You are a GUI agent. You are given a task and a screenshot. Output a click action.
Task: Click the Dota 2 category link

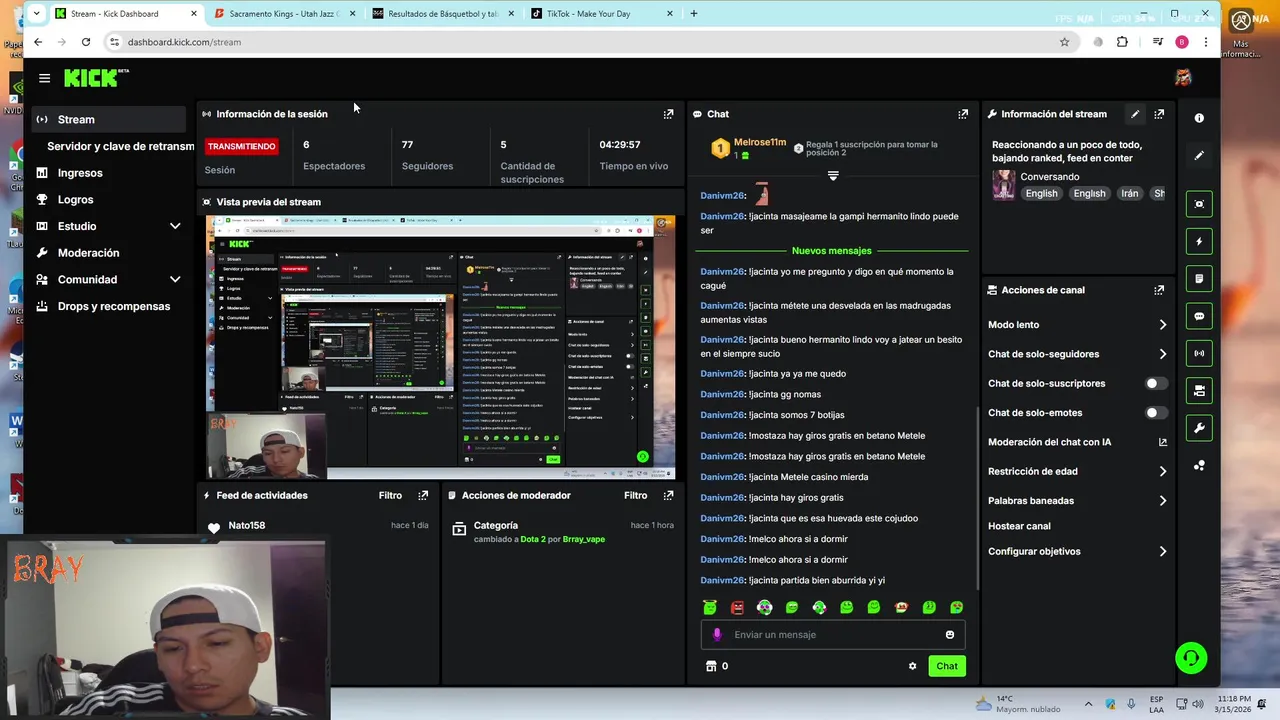click(x=533, y=539)
